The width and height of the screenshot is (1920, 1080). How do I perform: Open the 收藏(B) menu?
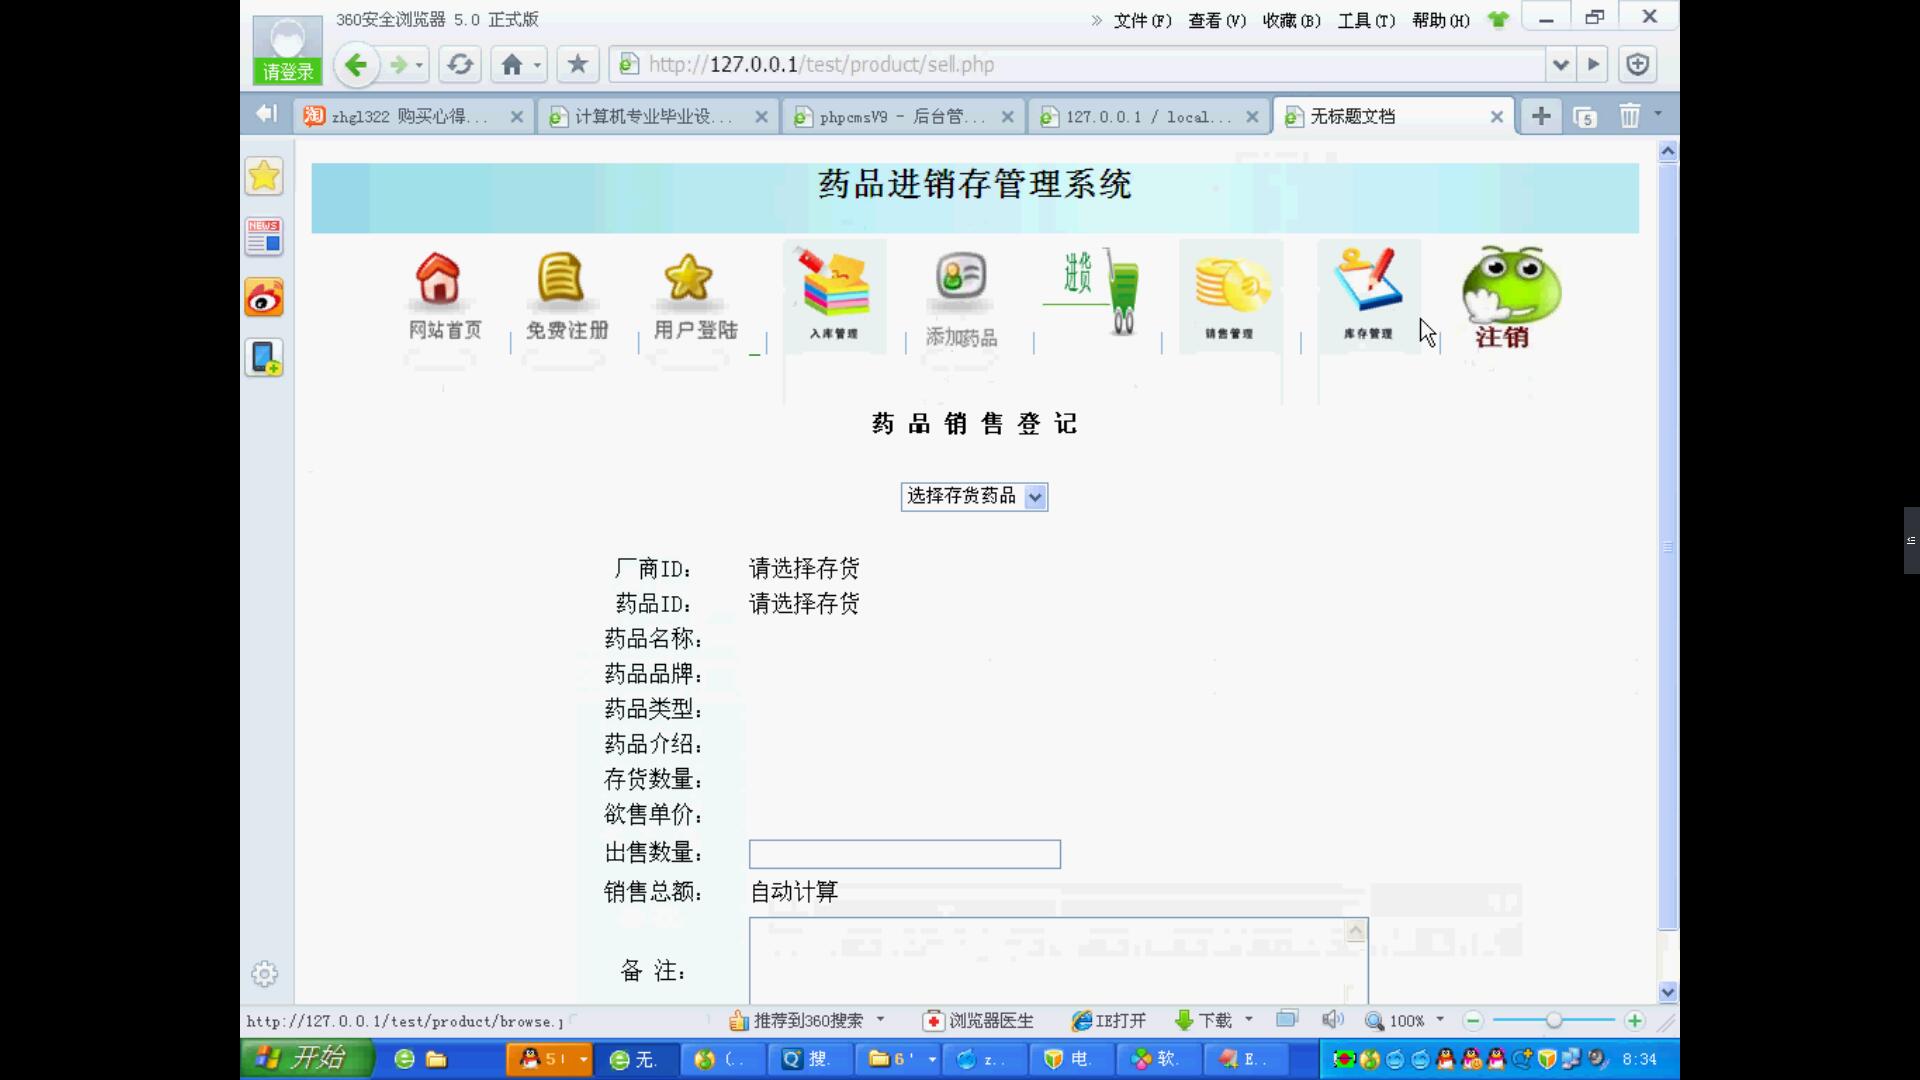[x=1292, y=20]
